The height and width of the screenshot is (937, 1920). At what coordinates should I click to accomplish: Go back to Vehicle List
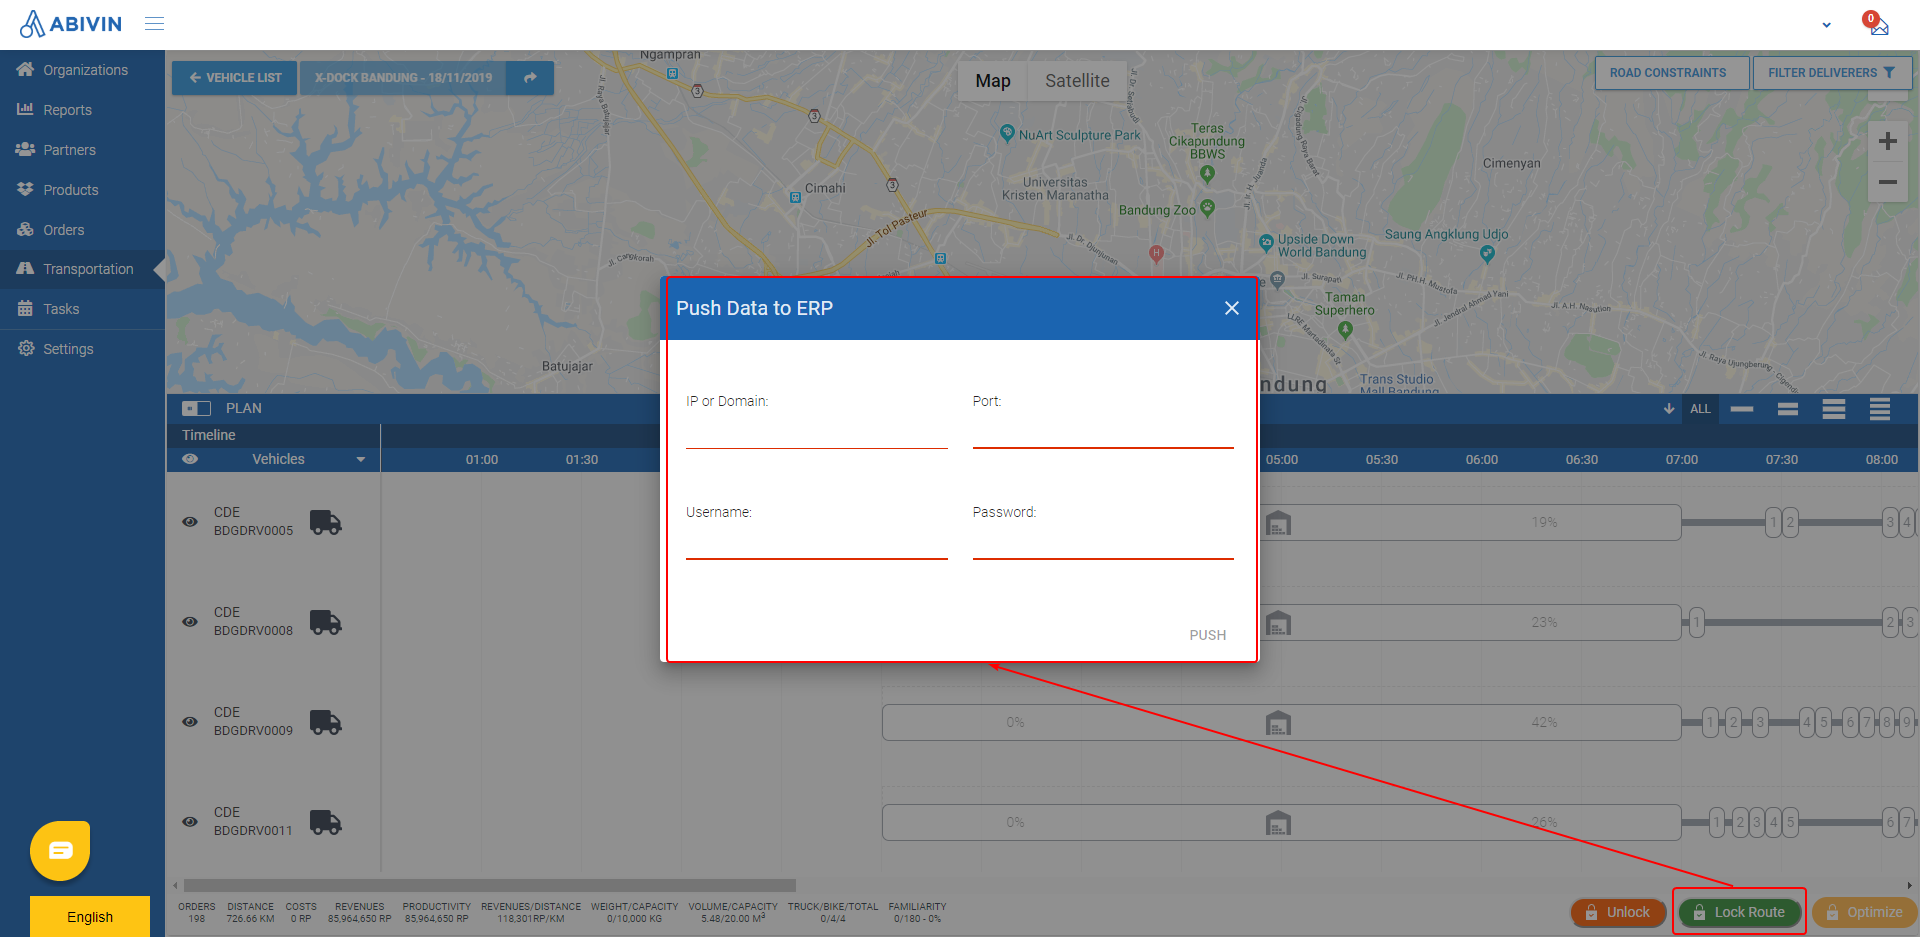coord(234,78)
